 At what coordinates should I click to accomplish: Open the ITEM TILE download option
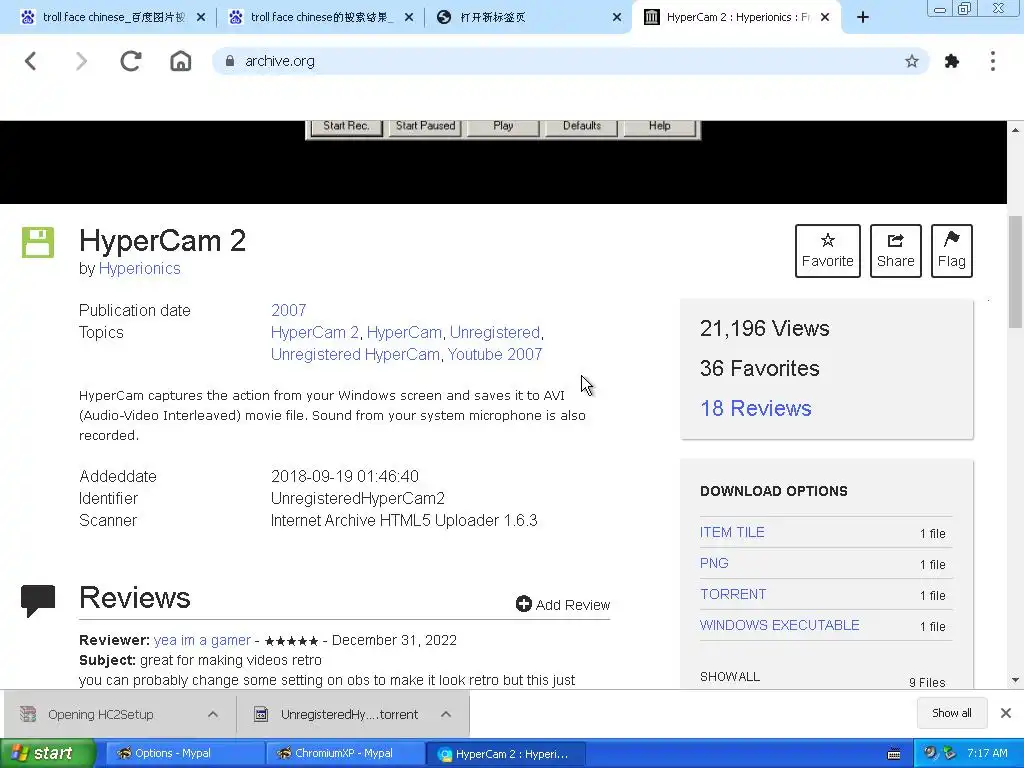coord(732,532)
